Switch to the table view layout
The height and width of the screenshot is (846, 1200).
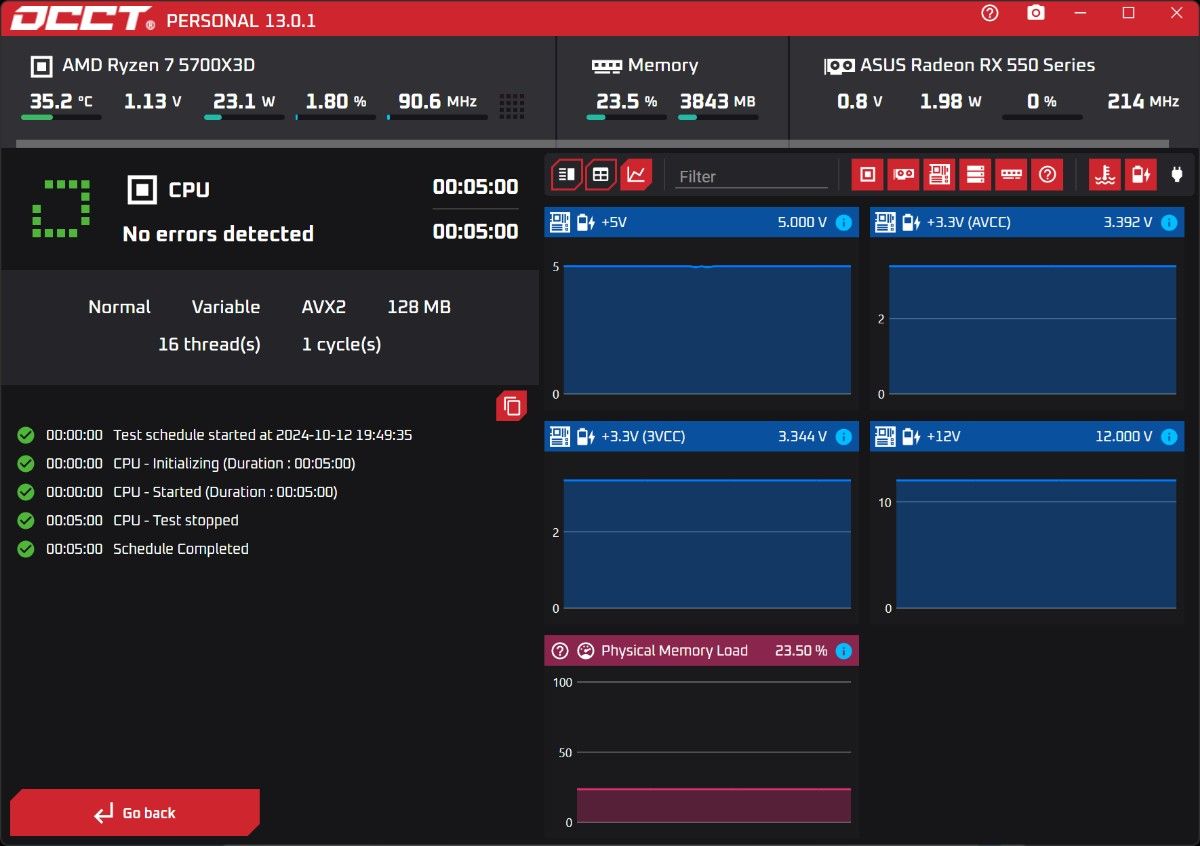click(601, 174)
